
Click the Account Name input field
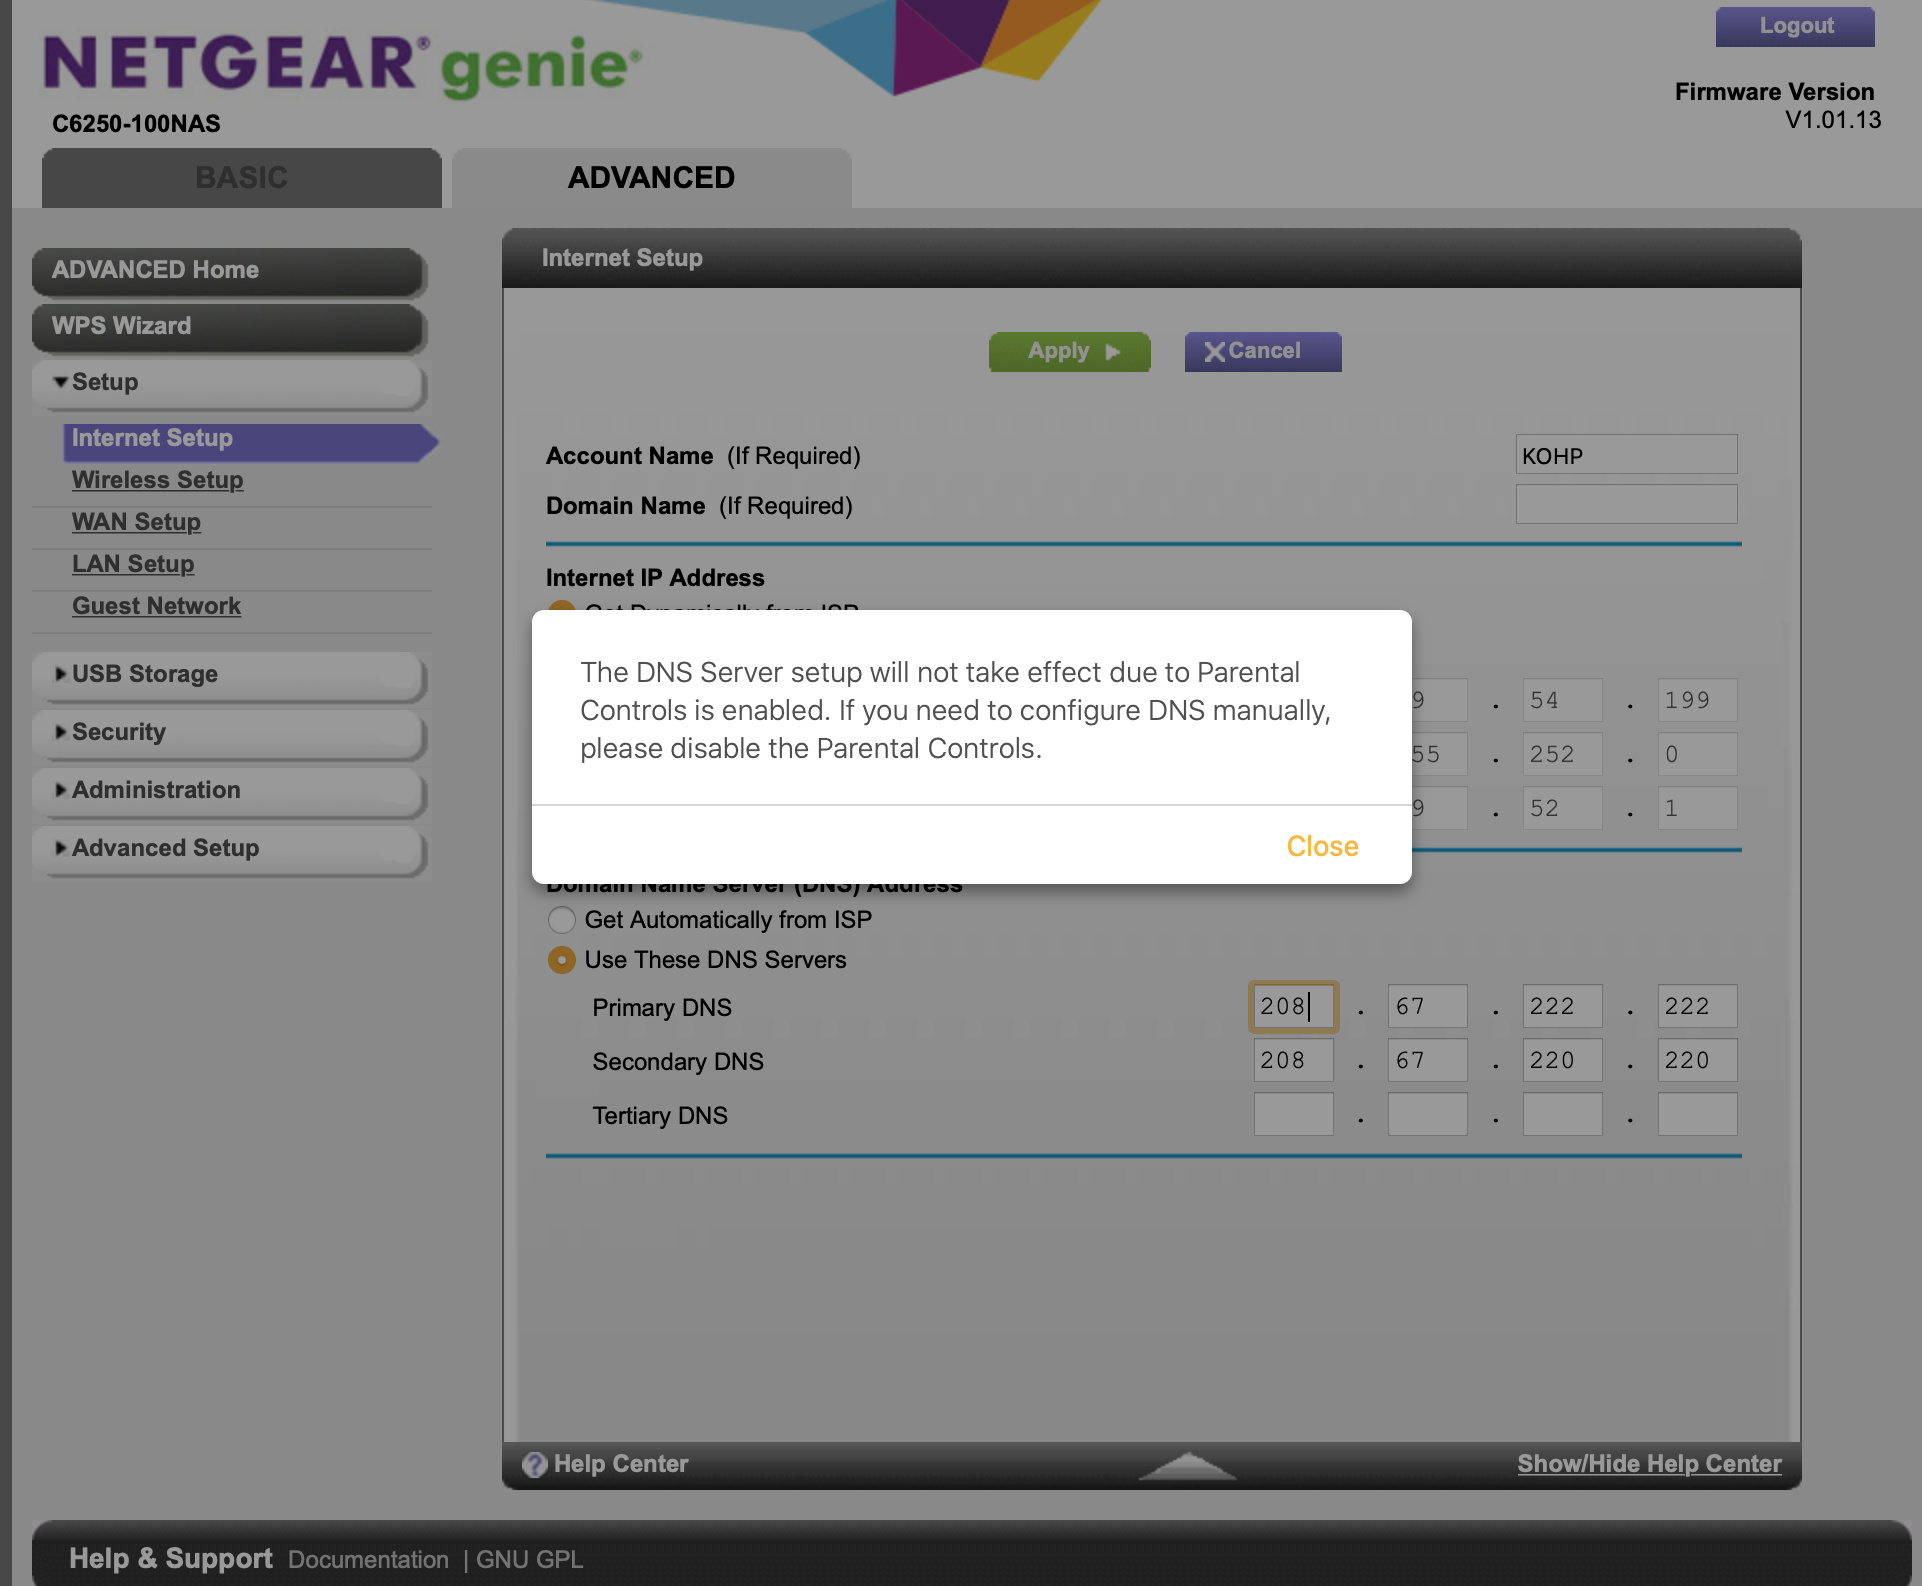(1626, 455)
